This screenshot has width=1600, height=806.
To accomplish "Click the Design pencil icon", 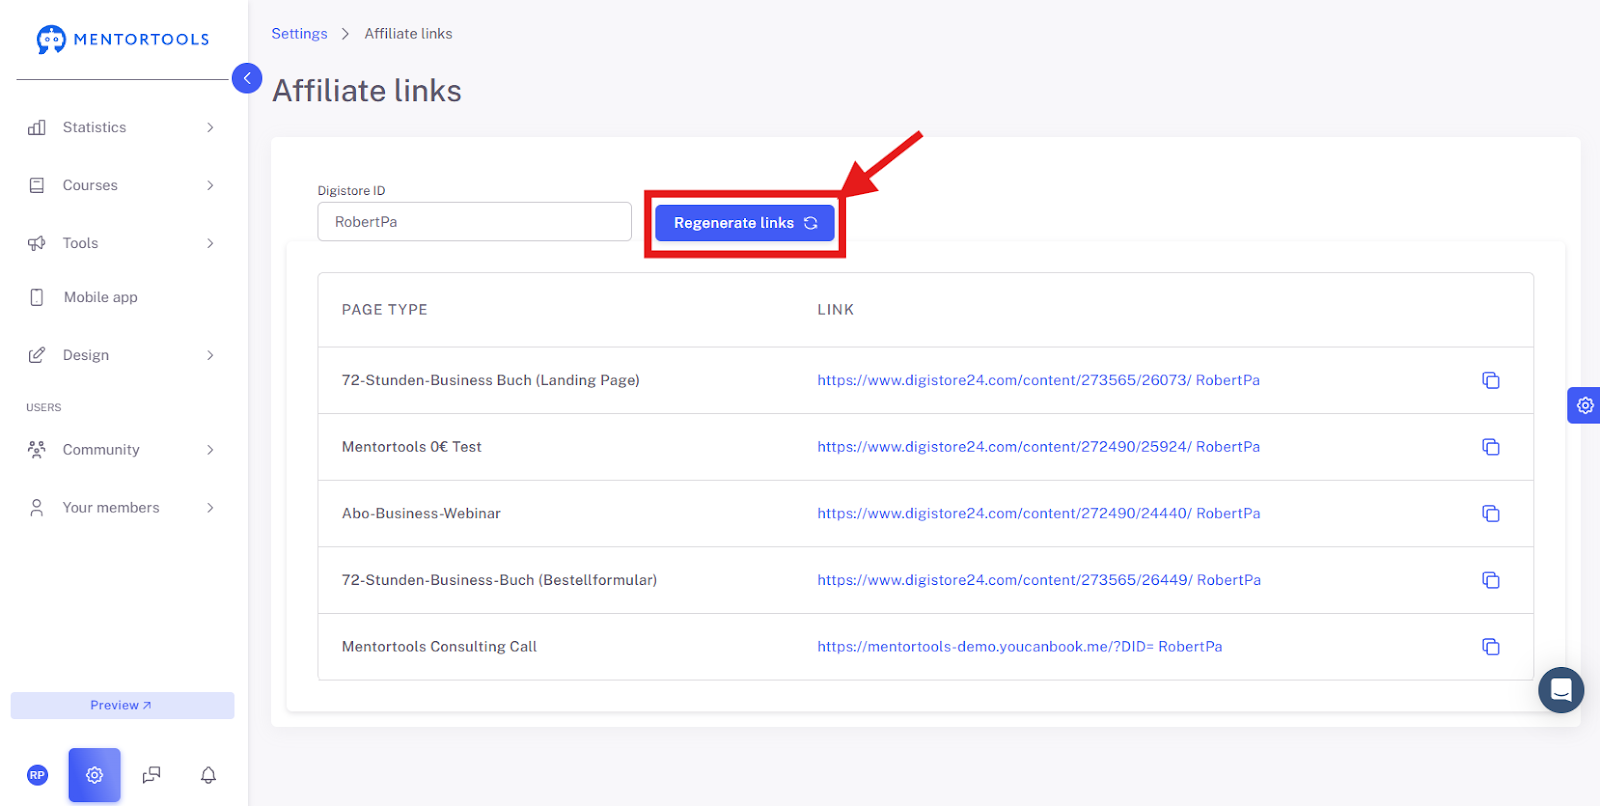I will pyautogui.click(x=37, y=355).
